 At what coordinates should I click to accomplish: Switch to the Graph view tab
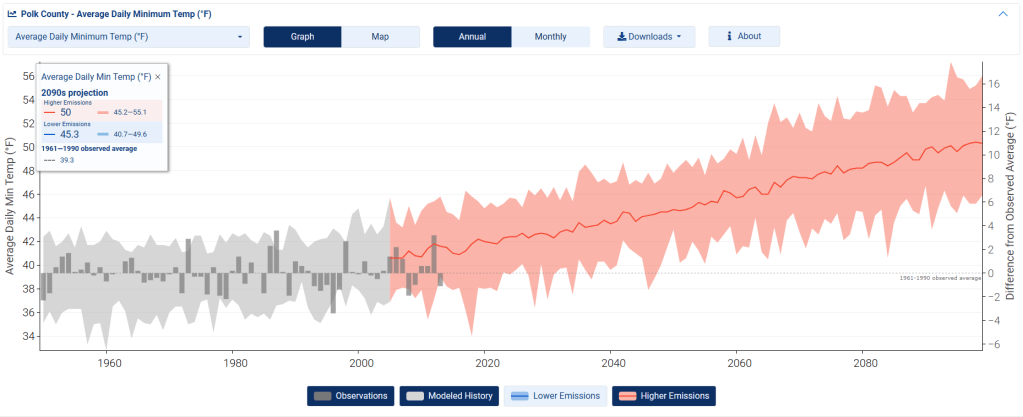[302, 37]
